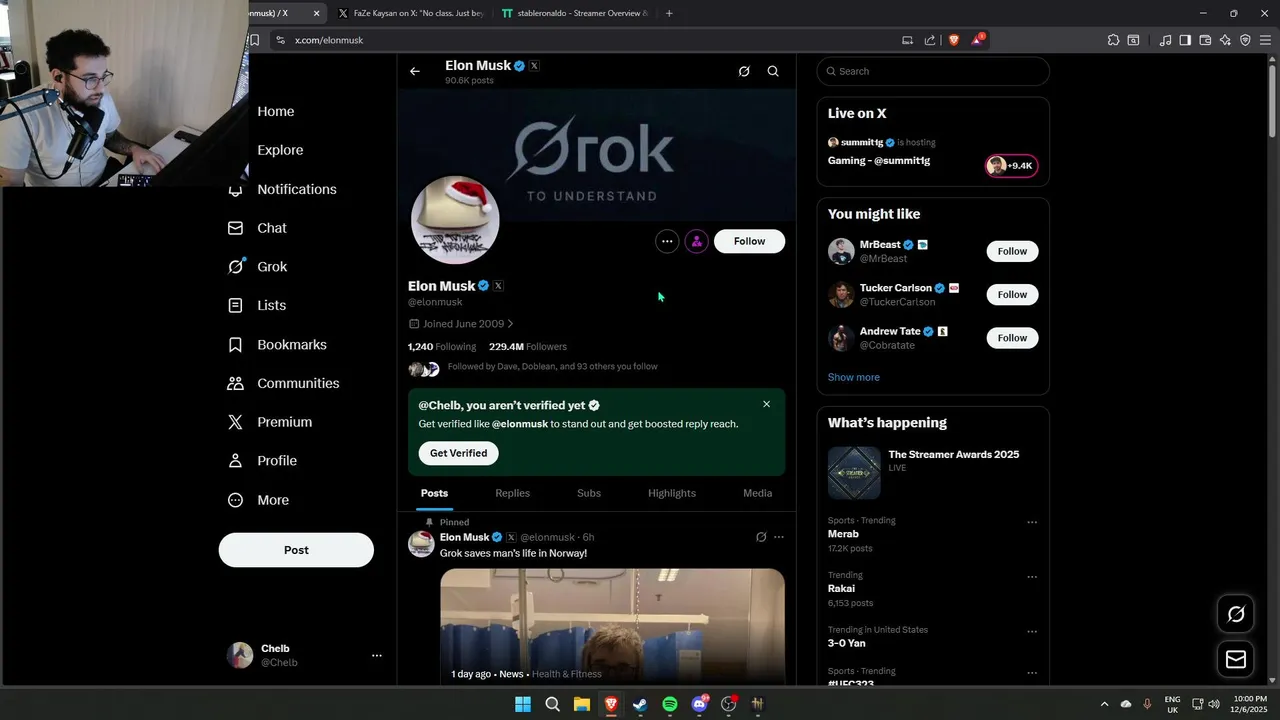Click the Grok profile summary icon in header
1280x720 pixels.
coord(744,71)
